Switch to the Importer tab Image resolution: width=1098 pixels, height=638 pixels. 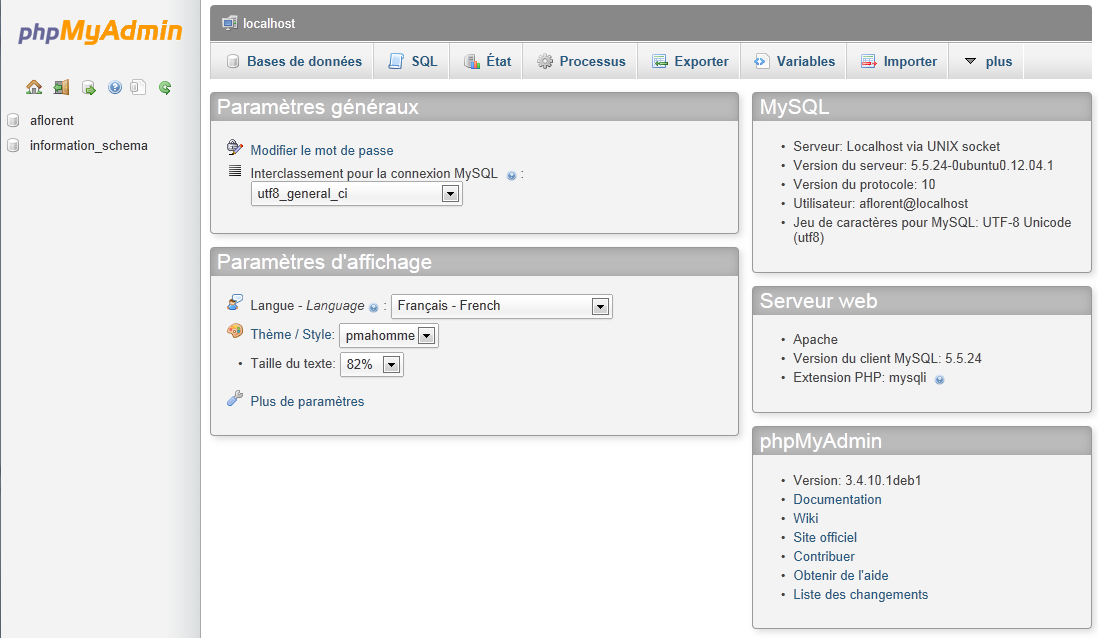pyautogui.click(x=898, y=62)
